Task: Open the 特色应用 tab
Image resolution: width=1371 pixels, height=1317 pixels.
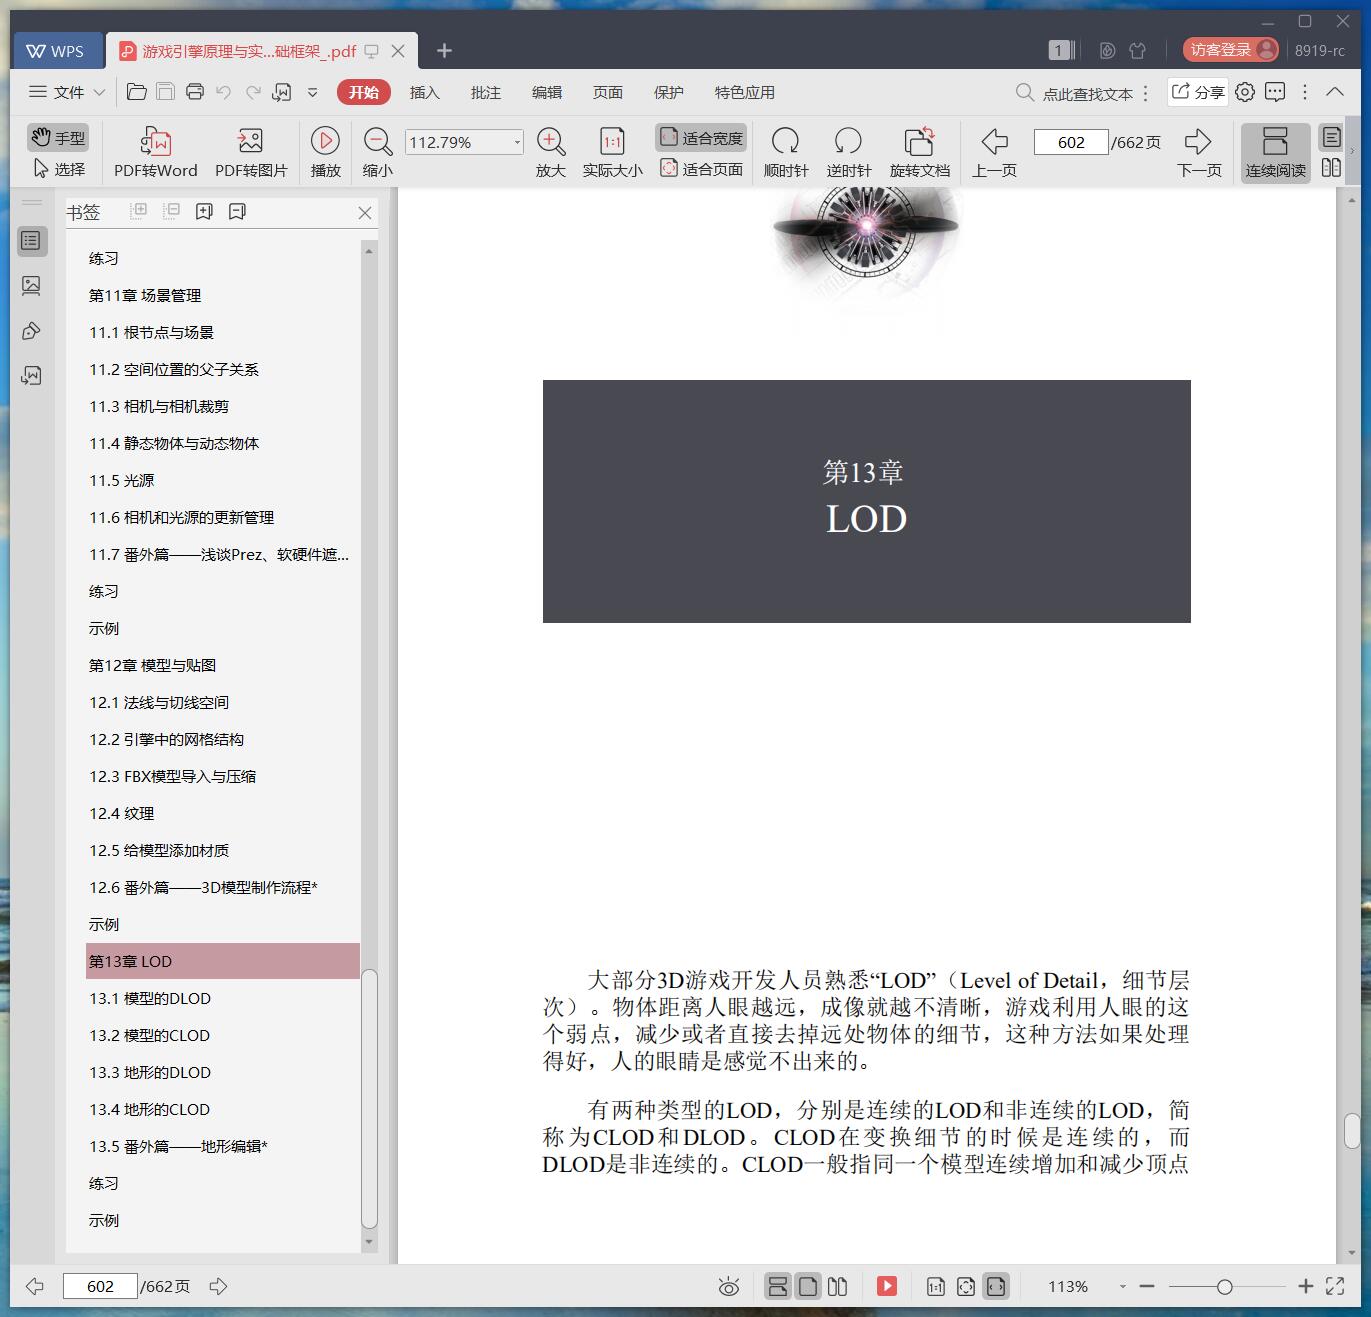Action: (745, 92)
